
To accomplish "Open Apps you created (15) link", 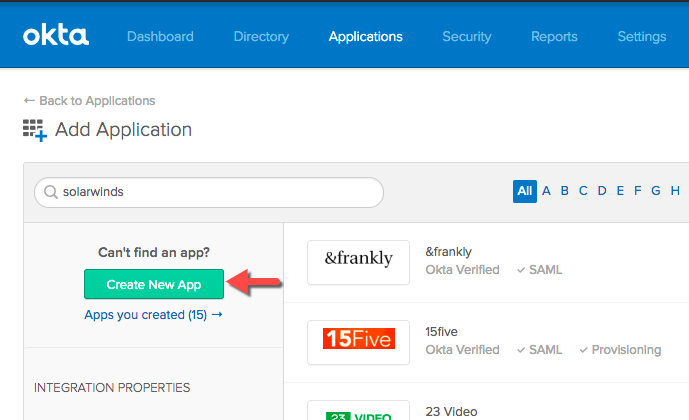I will tap(153, 315).
